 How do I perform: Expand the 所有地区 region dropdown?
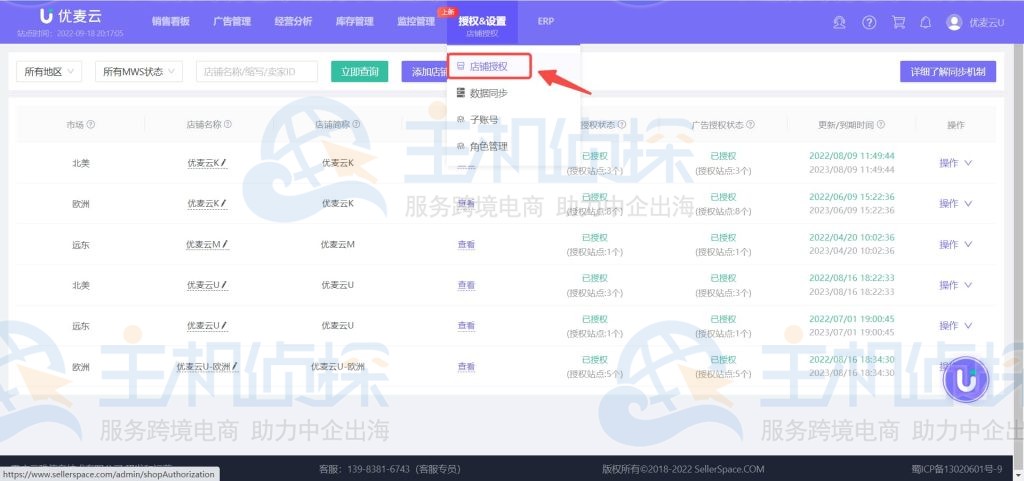pos(49,72)
